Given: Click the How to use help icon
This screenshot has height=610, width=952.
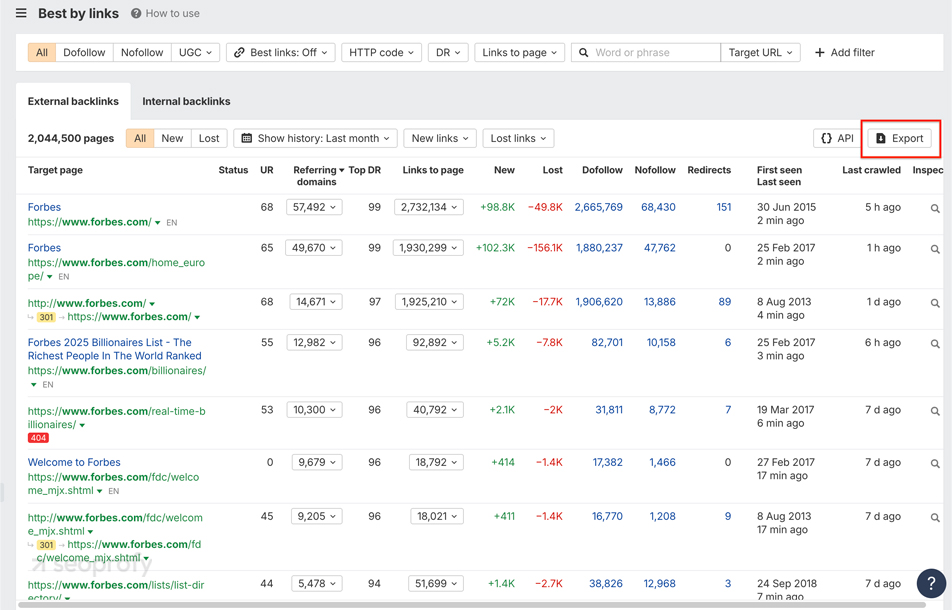Looking at the screenshot, I should pyautogui.click(x=136, y=13).
